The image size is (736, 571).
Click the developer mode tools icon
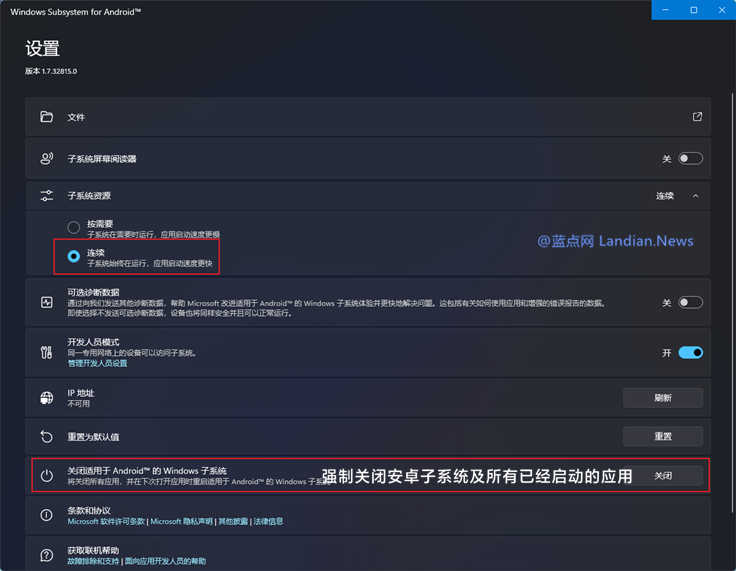pyautogui.click(x=46, y=352)
